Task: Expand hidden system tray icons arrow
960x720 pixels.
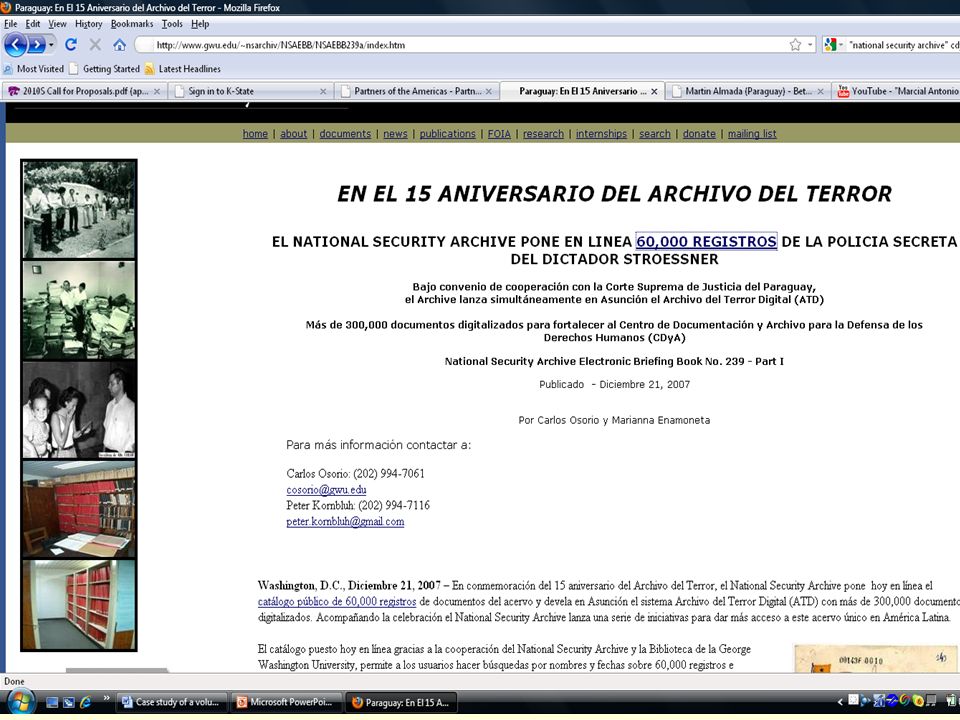Action: click(840, 702)
